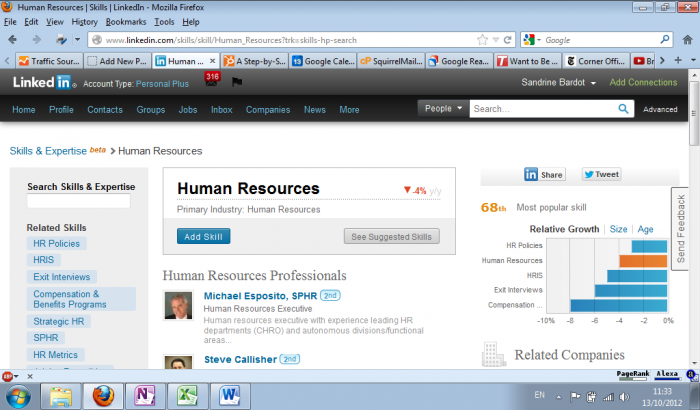Click the LinkedIn logo
The width and height of the screenshot is (700, 410).
[x=44, y=82]
